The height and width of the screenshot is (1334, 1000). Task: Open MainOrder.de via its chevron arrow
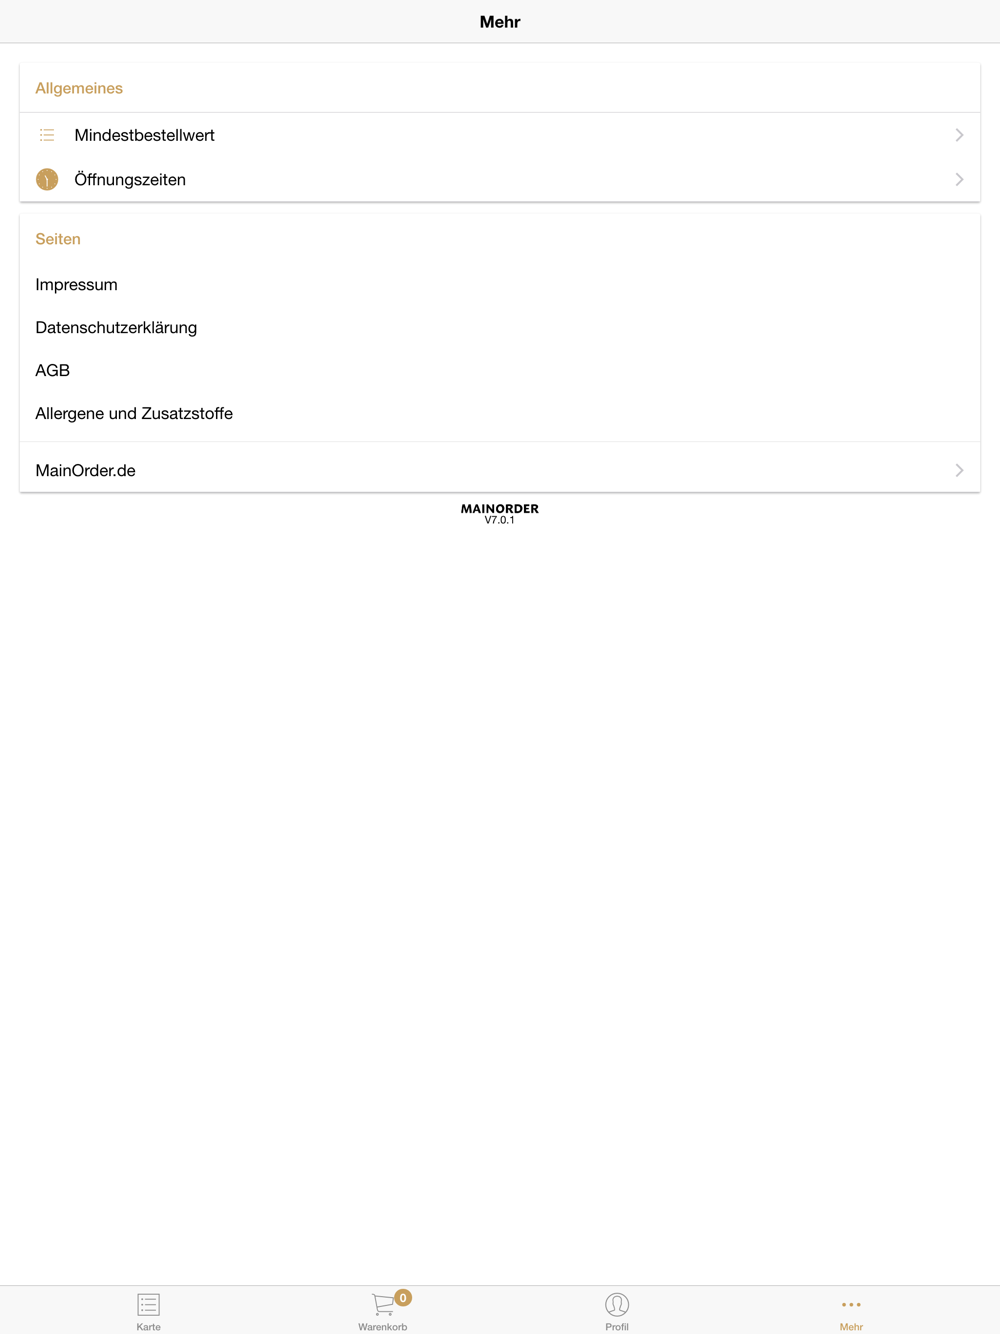tap(959, 470)
